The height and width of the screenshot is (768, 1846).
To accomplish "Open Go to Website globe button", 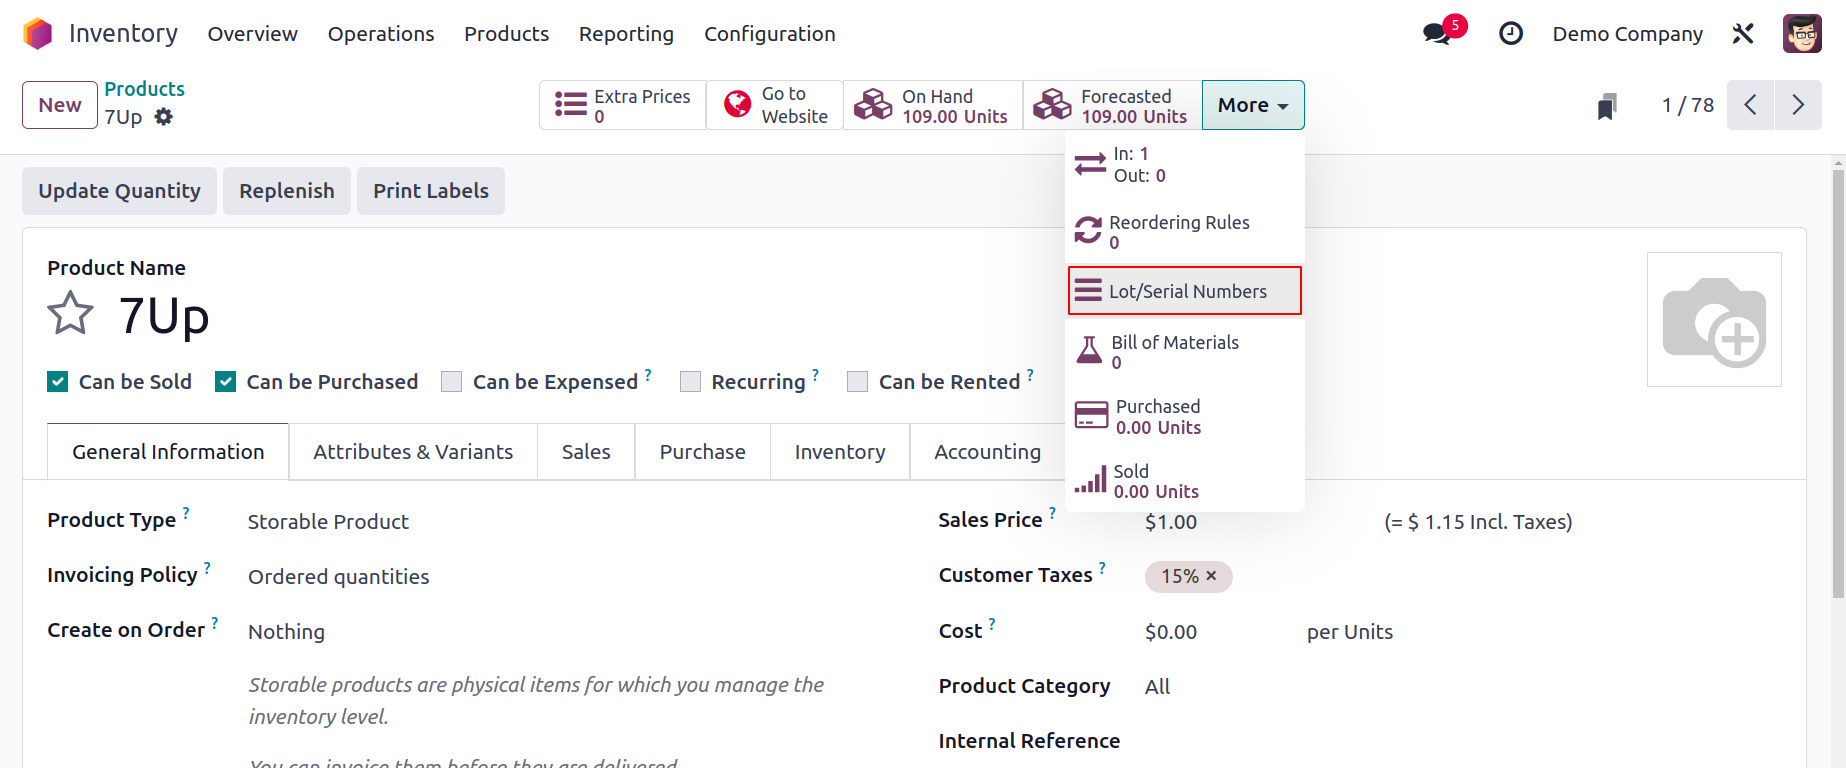I will pos(775,105).
